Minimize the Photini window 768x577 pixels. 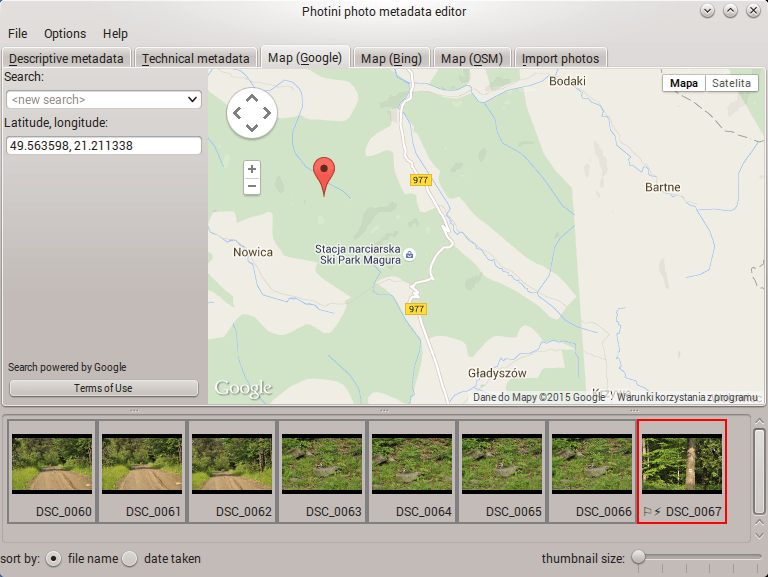coord(707,10)
